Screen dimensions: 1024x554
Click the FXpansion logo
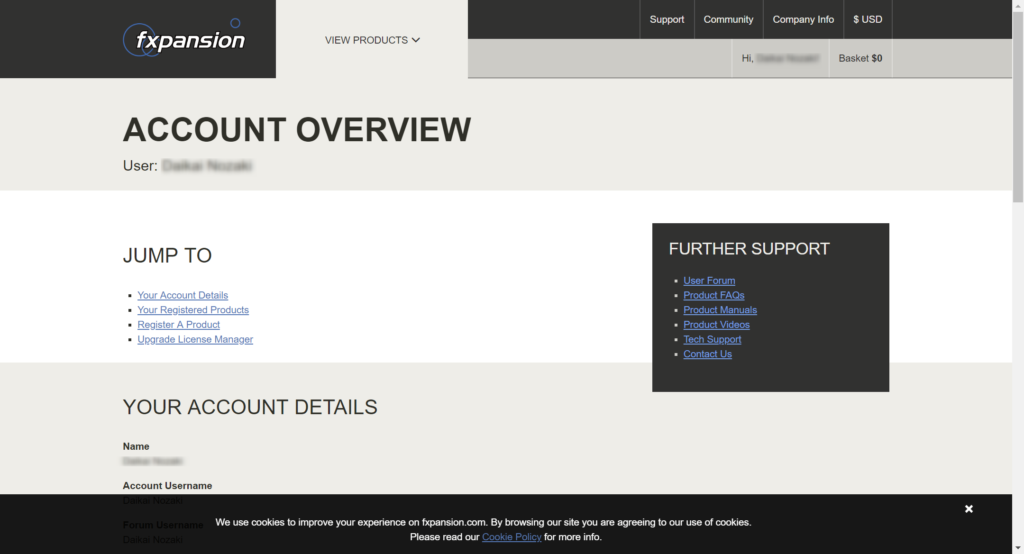pos(184,40)
